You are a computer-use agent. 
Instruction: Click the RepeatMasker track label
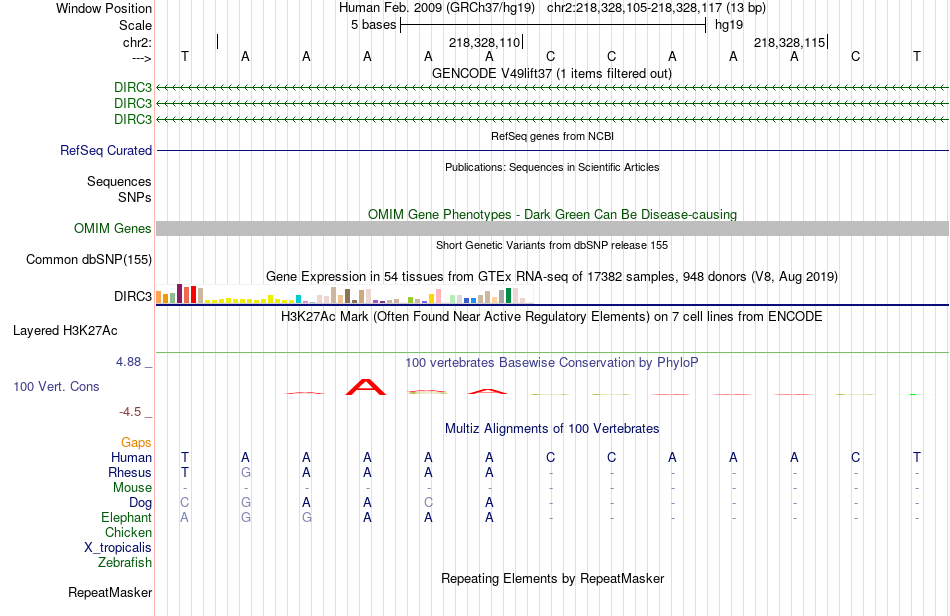point(110,592)
